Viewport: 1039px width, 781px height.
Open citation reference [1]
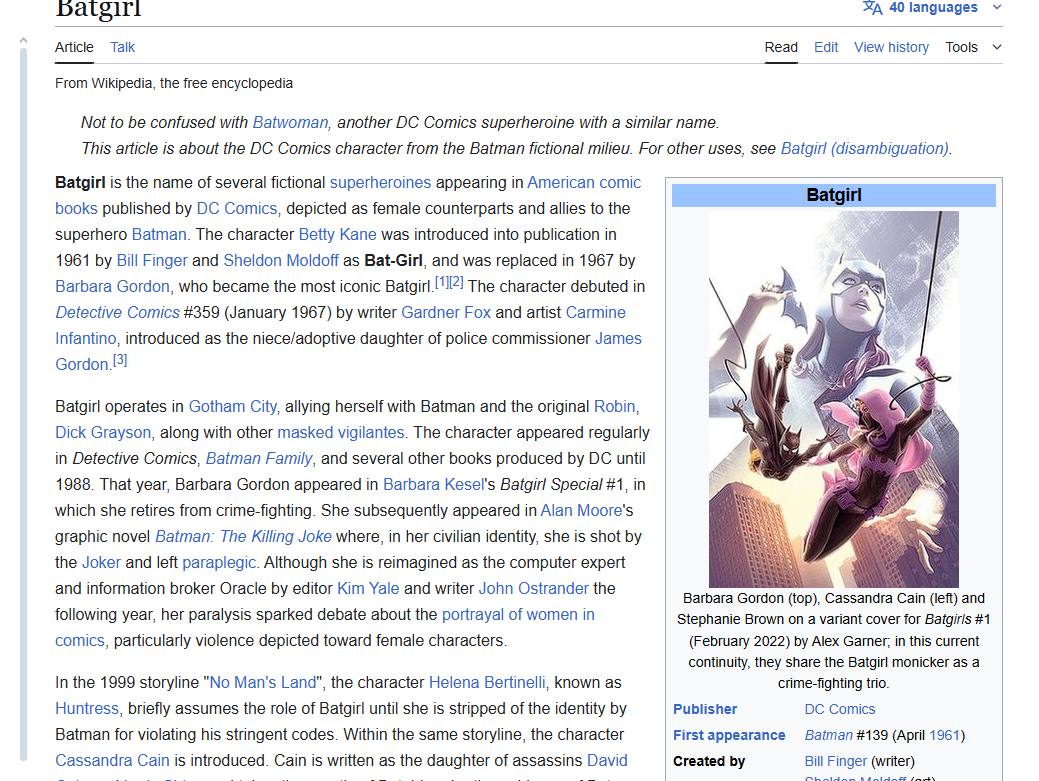[x=441, y=282]
